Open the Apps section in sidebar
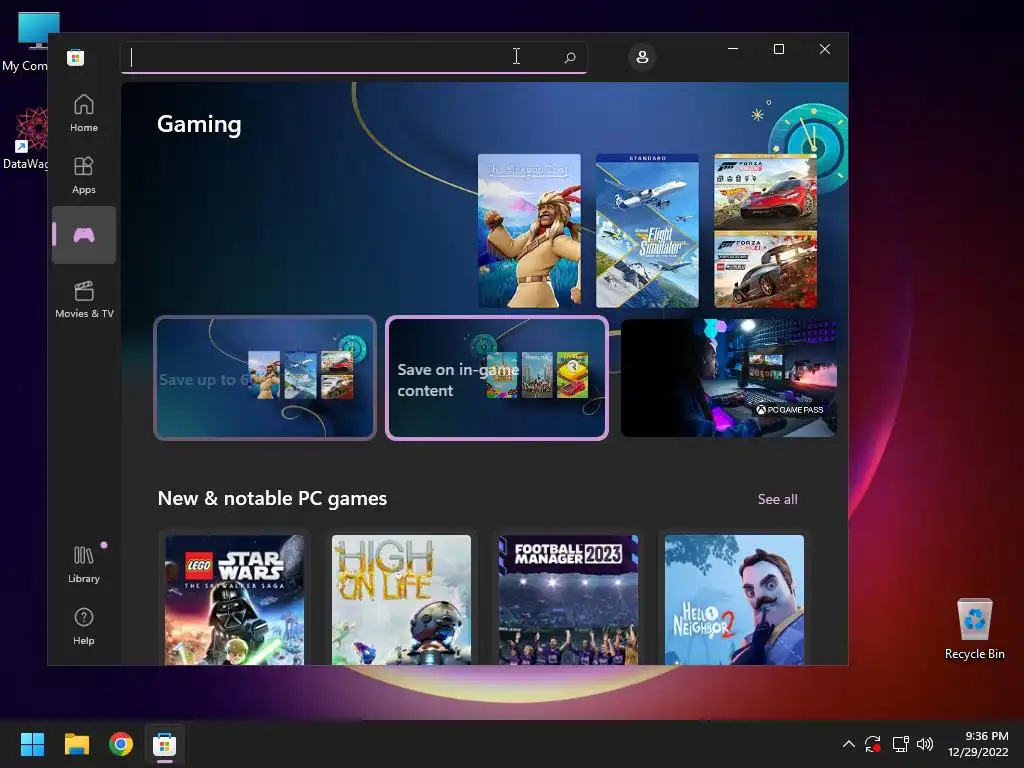1024x768 pixels. (84, 175)
